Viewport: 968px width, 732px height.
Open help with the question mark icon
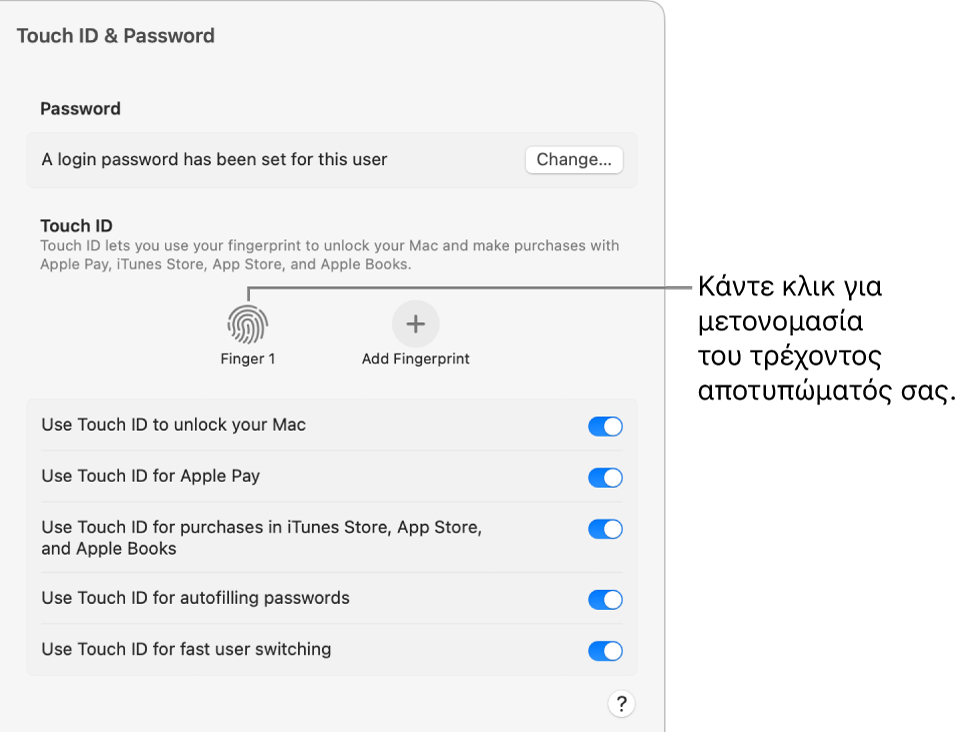point(621,703)
